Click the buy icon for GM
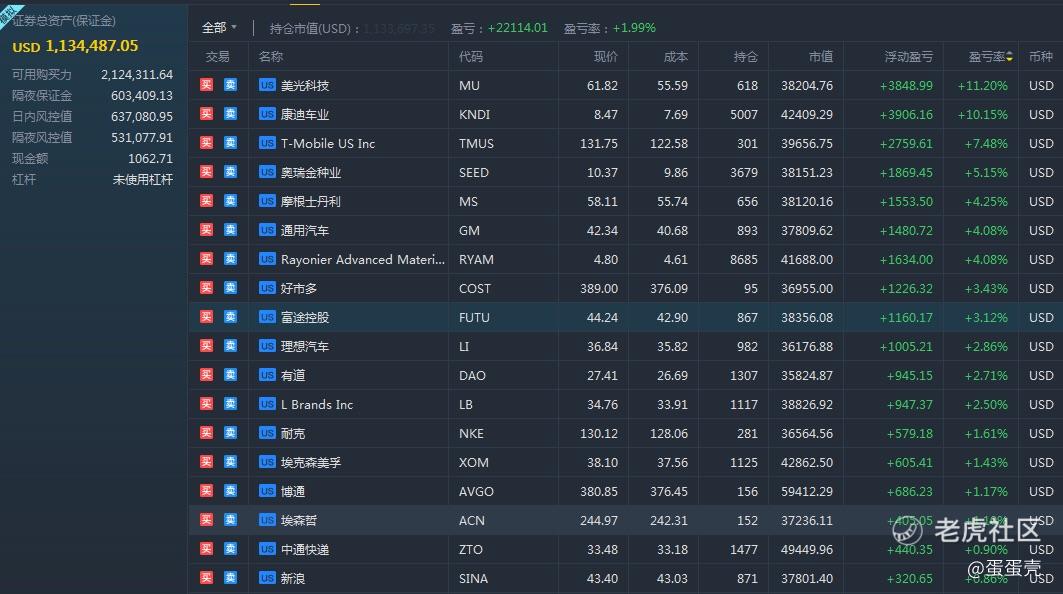 (207, 230)
